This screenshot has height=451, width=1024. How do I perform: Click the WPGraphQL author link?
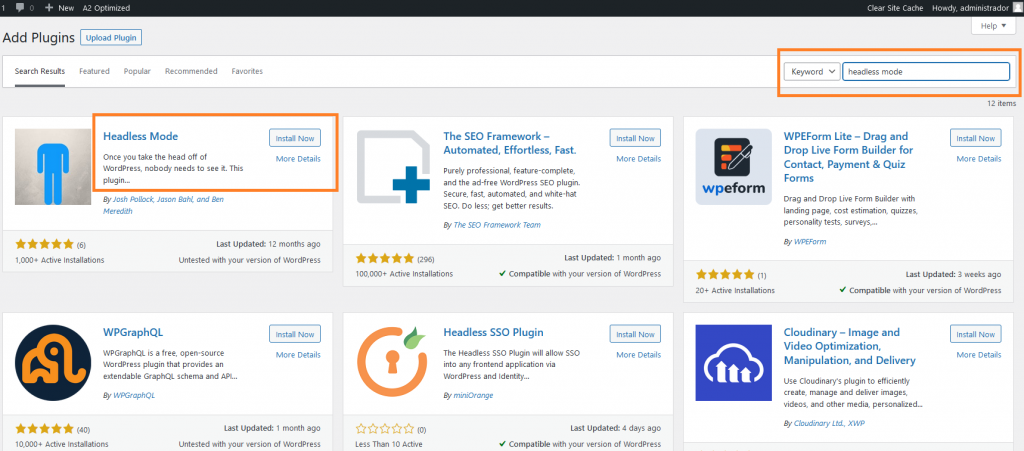[x=134, y=395]
